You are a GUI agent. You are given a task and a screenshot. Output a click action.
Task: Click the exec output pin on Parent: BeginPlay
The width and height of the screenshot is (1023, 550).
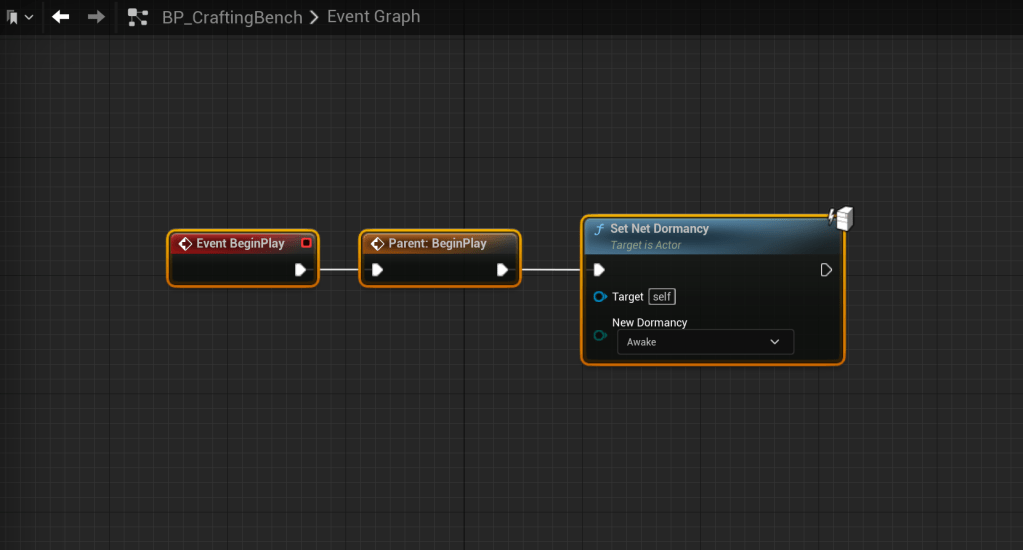[502, 270]
